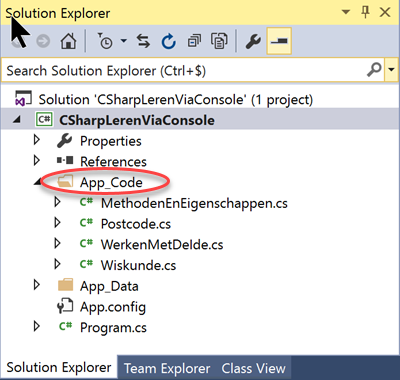Image resolution: width=400 pixels, height=380 pixels.
Task: Switch to Team Explorer tab
Action: pyautogui.click(x=167, y=368)
